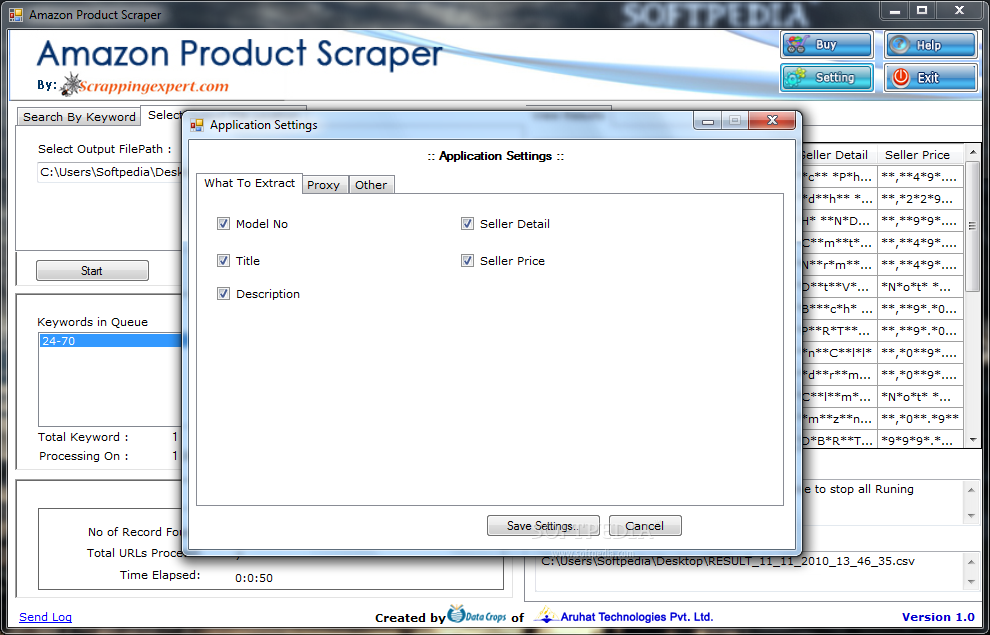Toggle the Seller Detail checkbox
This screenshot has width=990, height=635.
click(467, 223)
